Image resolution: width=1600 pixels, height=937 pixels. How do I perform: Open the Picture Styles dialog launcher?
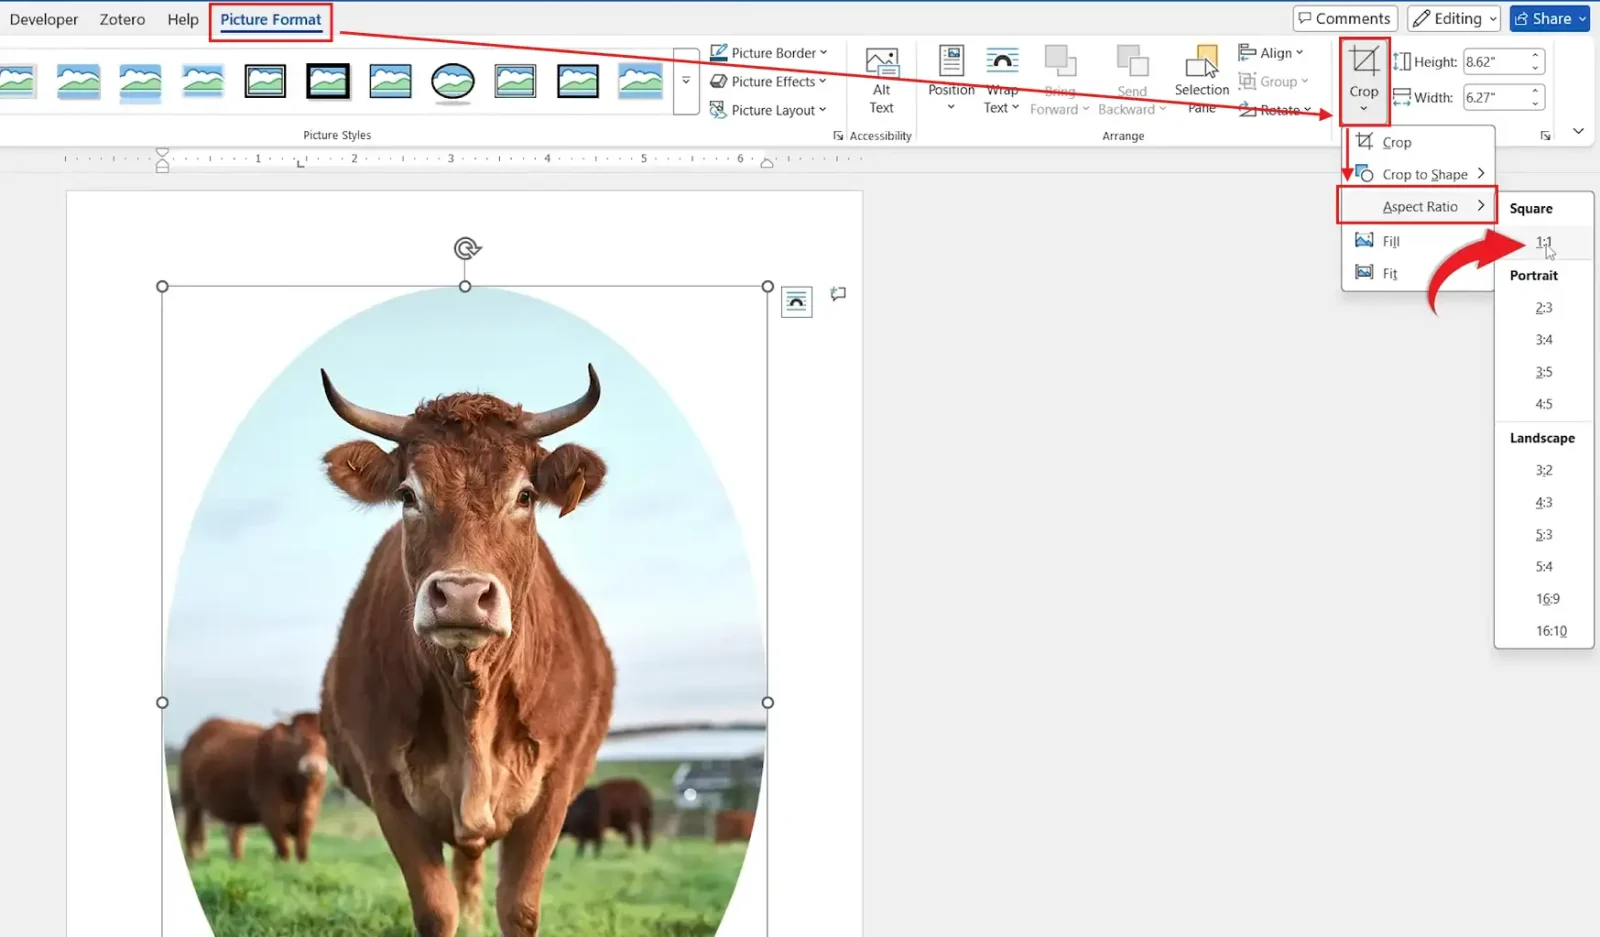[838, 135]
